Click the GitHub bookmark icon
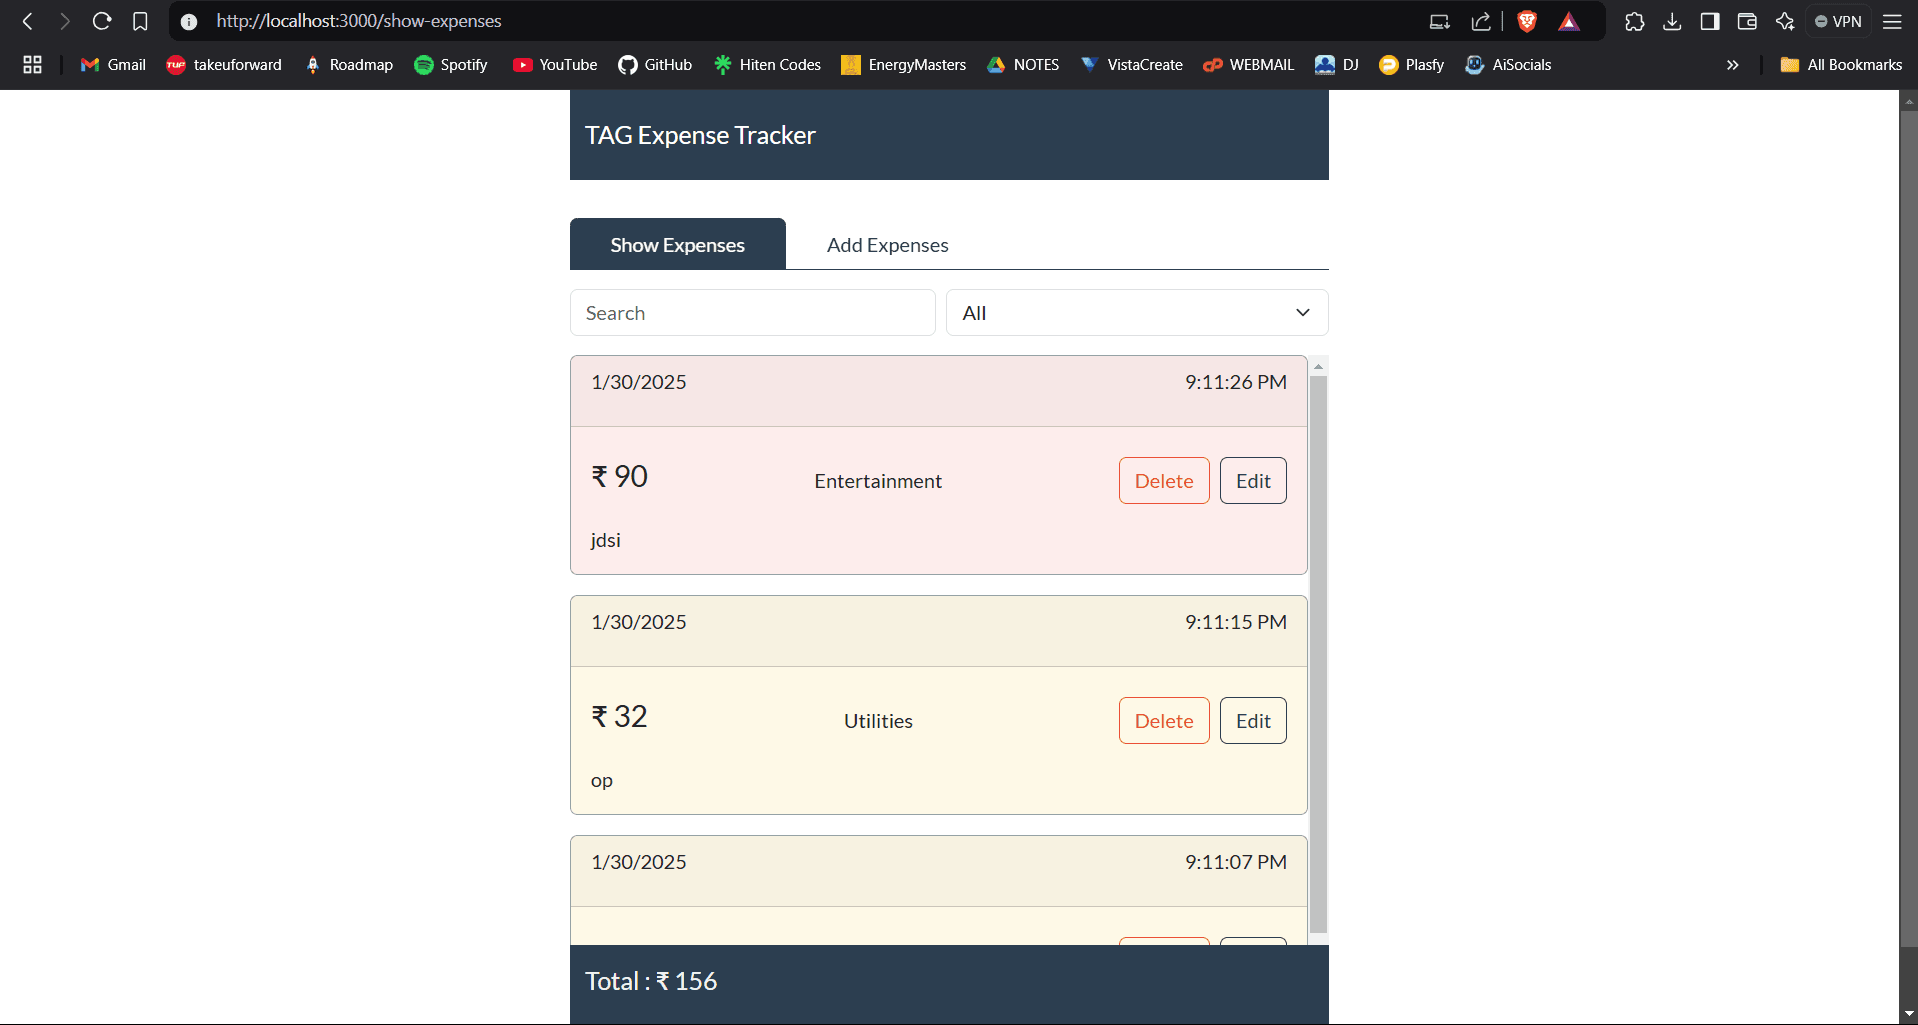1918x1025 pixels. 628,65
